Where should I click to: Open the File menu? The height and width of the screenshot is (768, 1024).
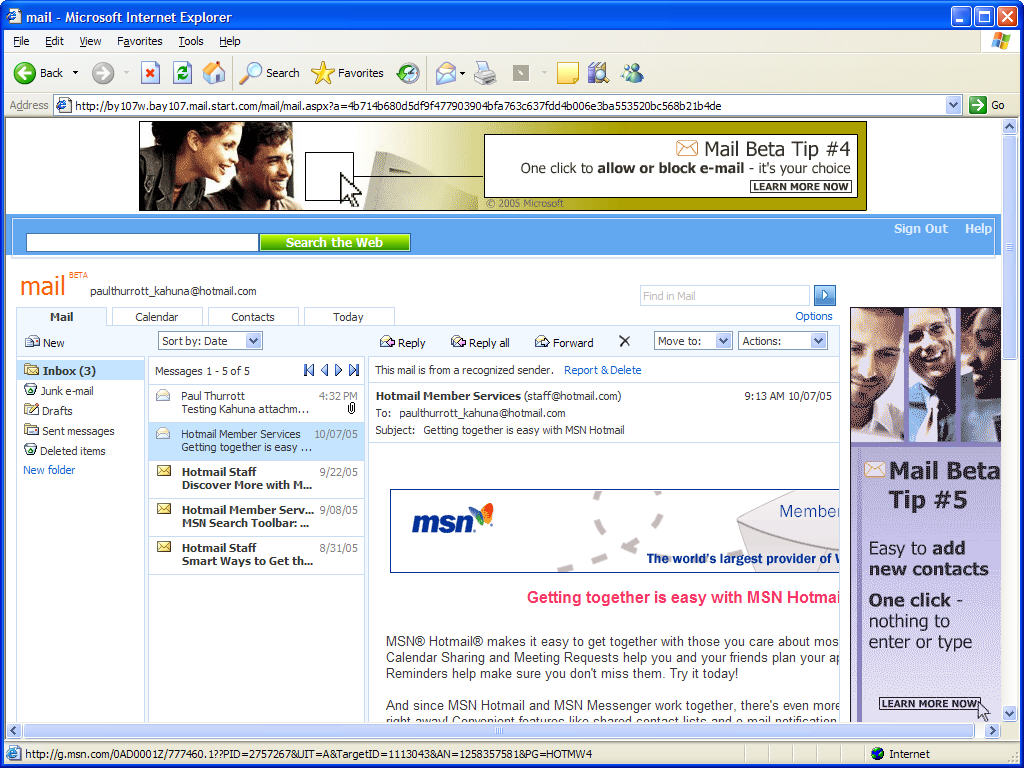[21, 41]
